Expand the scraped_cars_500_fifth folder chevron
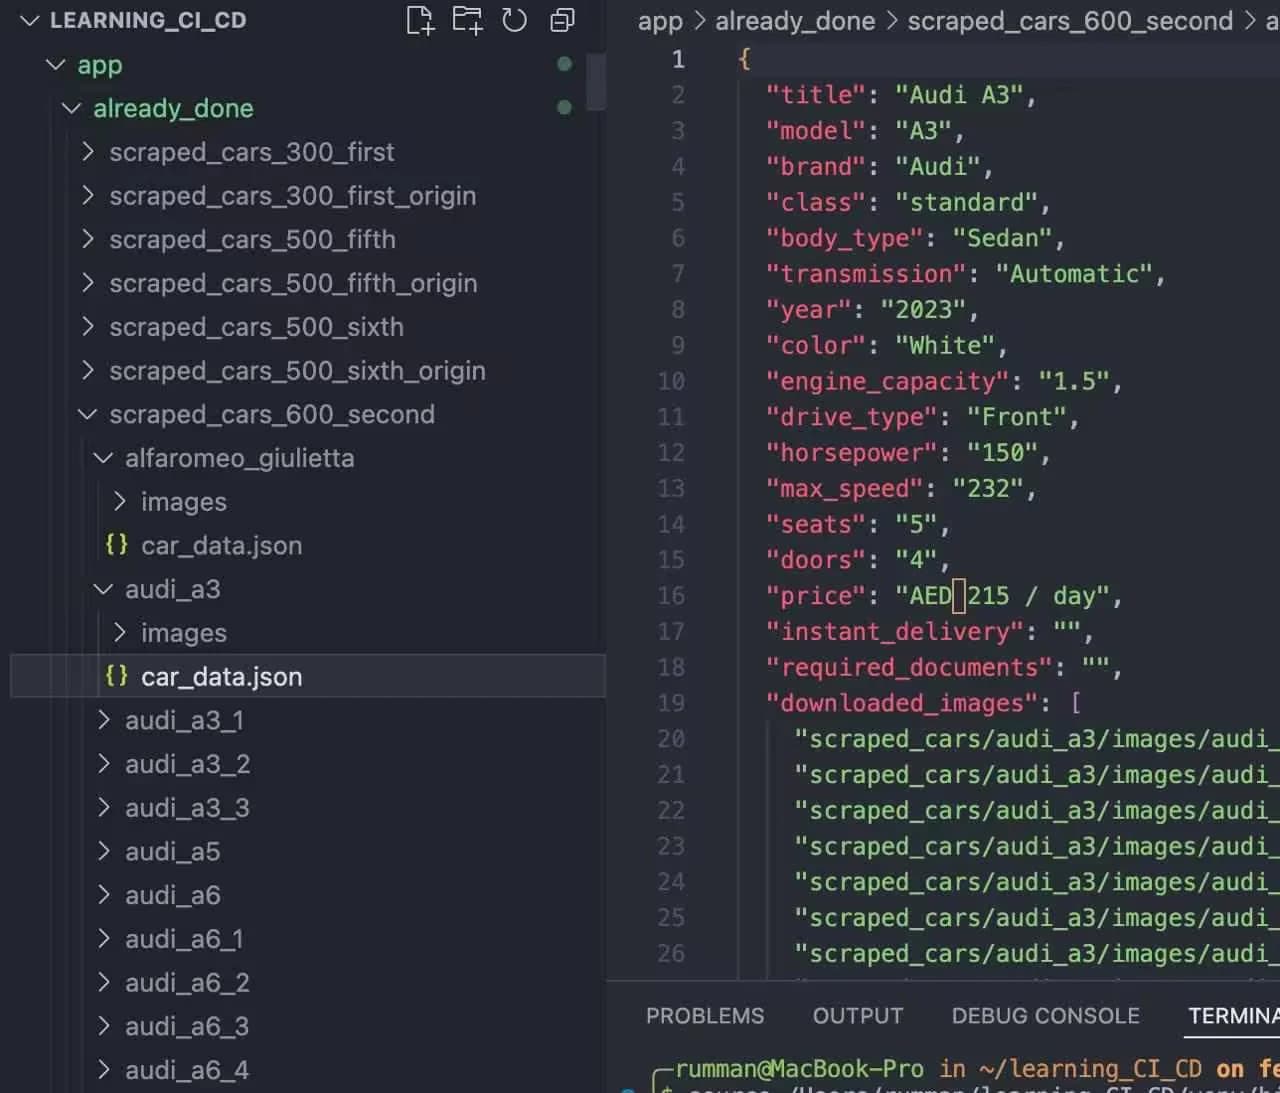This screenshot has width=1280, height=1093. point(88,239)
